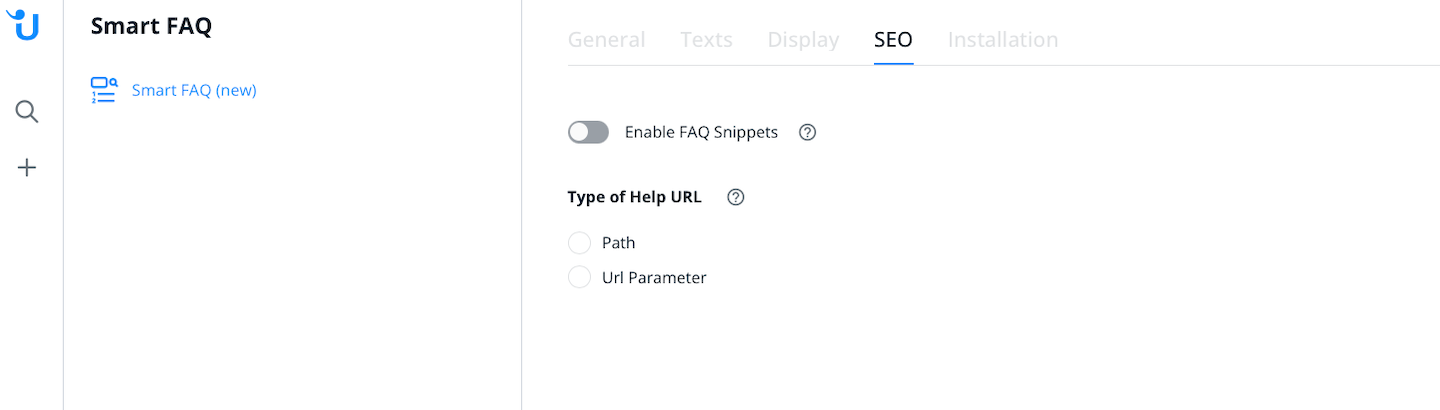The height and width of the screenshot is (410, 1440).
Task: Click the Path option label
Action: (x=618, y=243)
